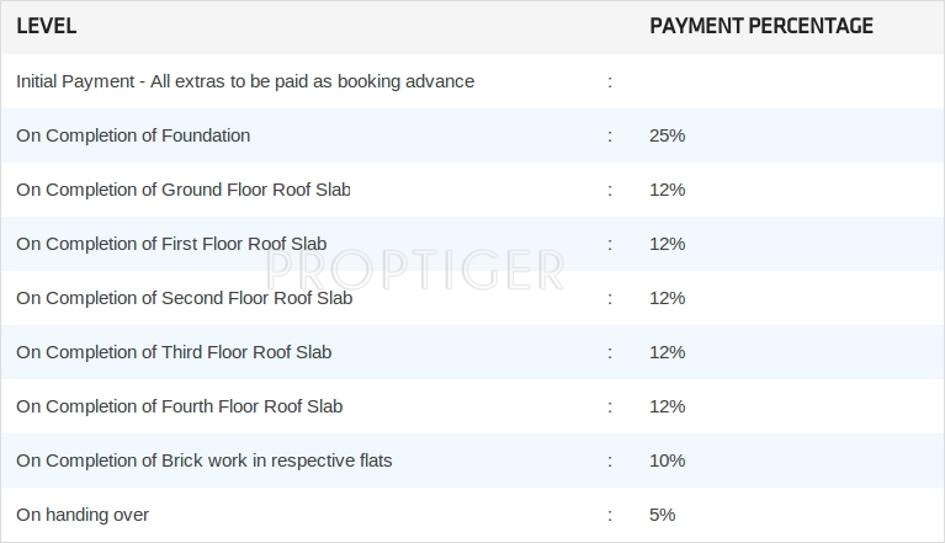The image size is (945, 543).
Task: Select the 12% value for Third Floor
Action: tap(667, 352)
